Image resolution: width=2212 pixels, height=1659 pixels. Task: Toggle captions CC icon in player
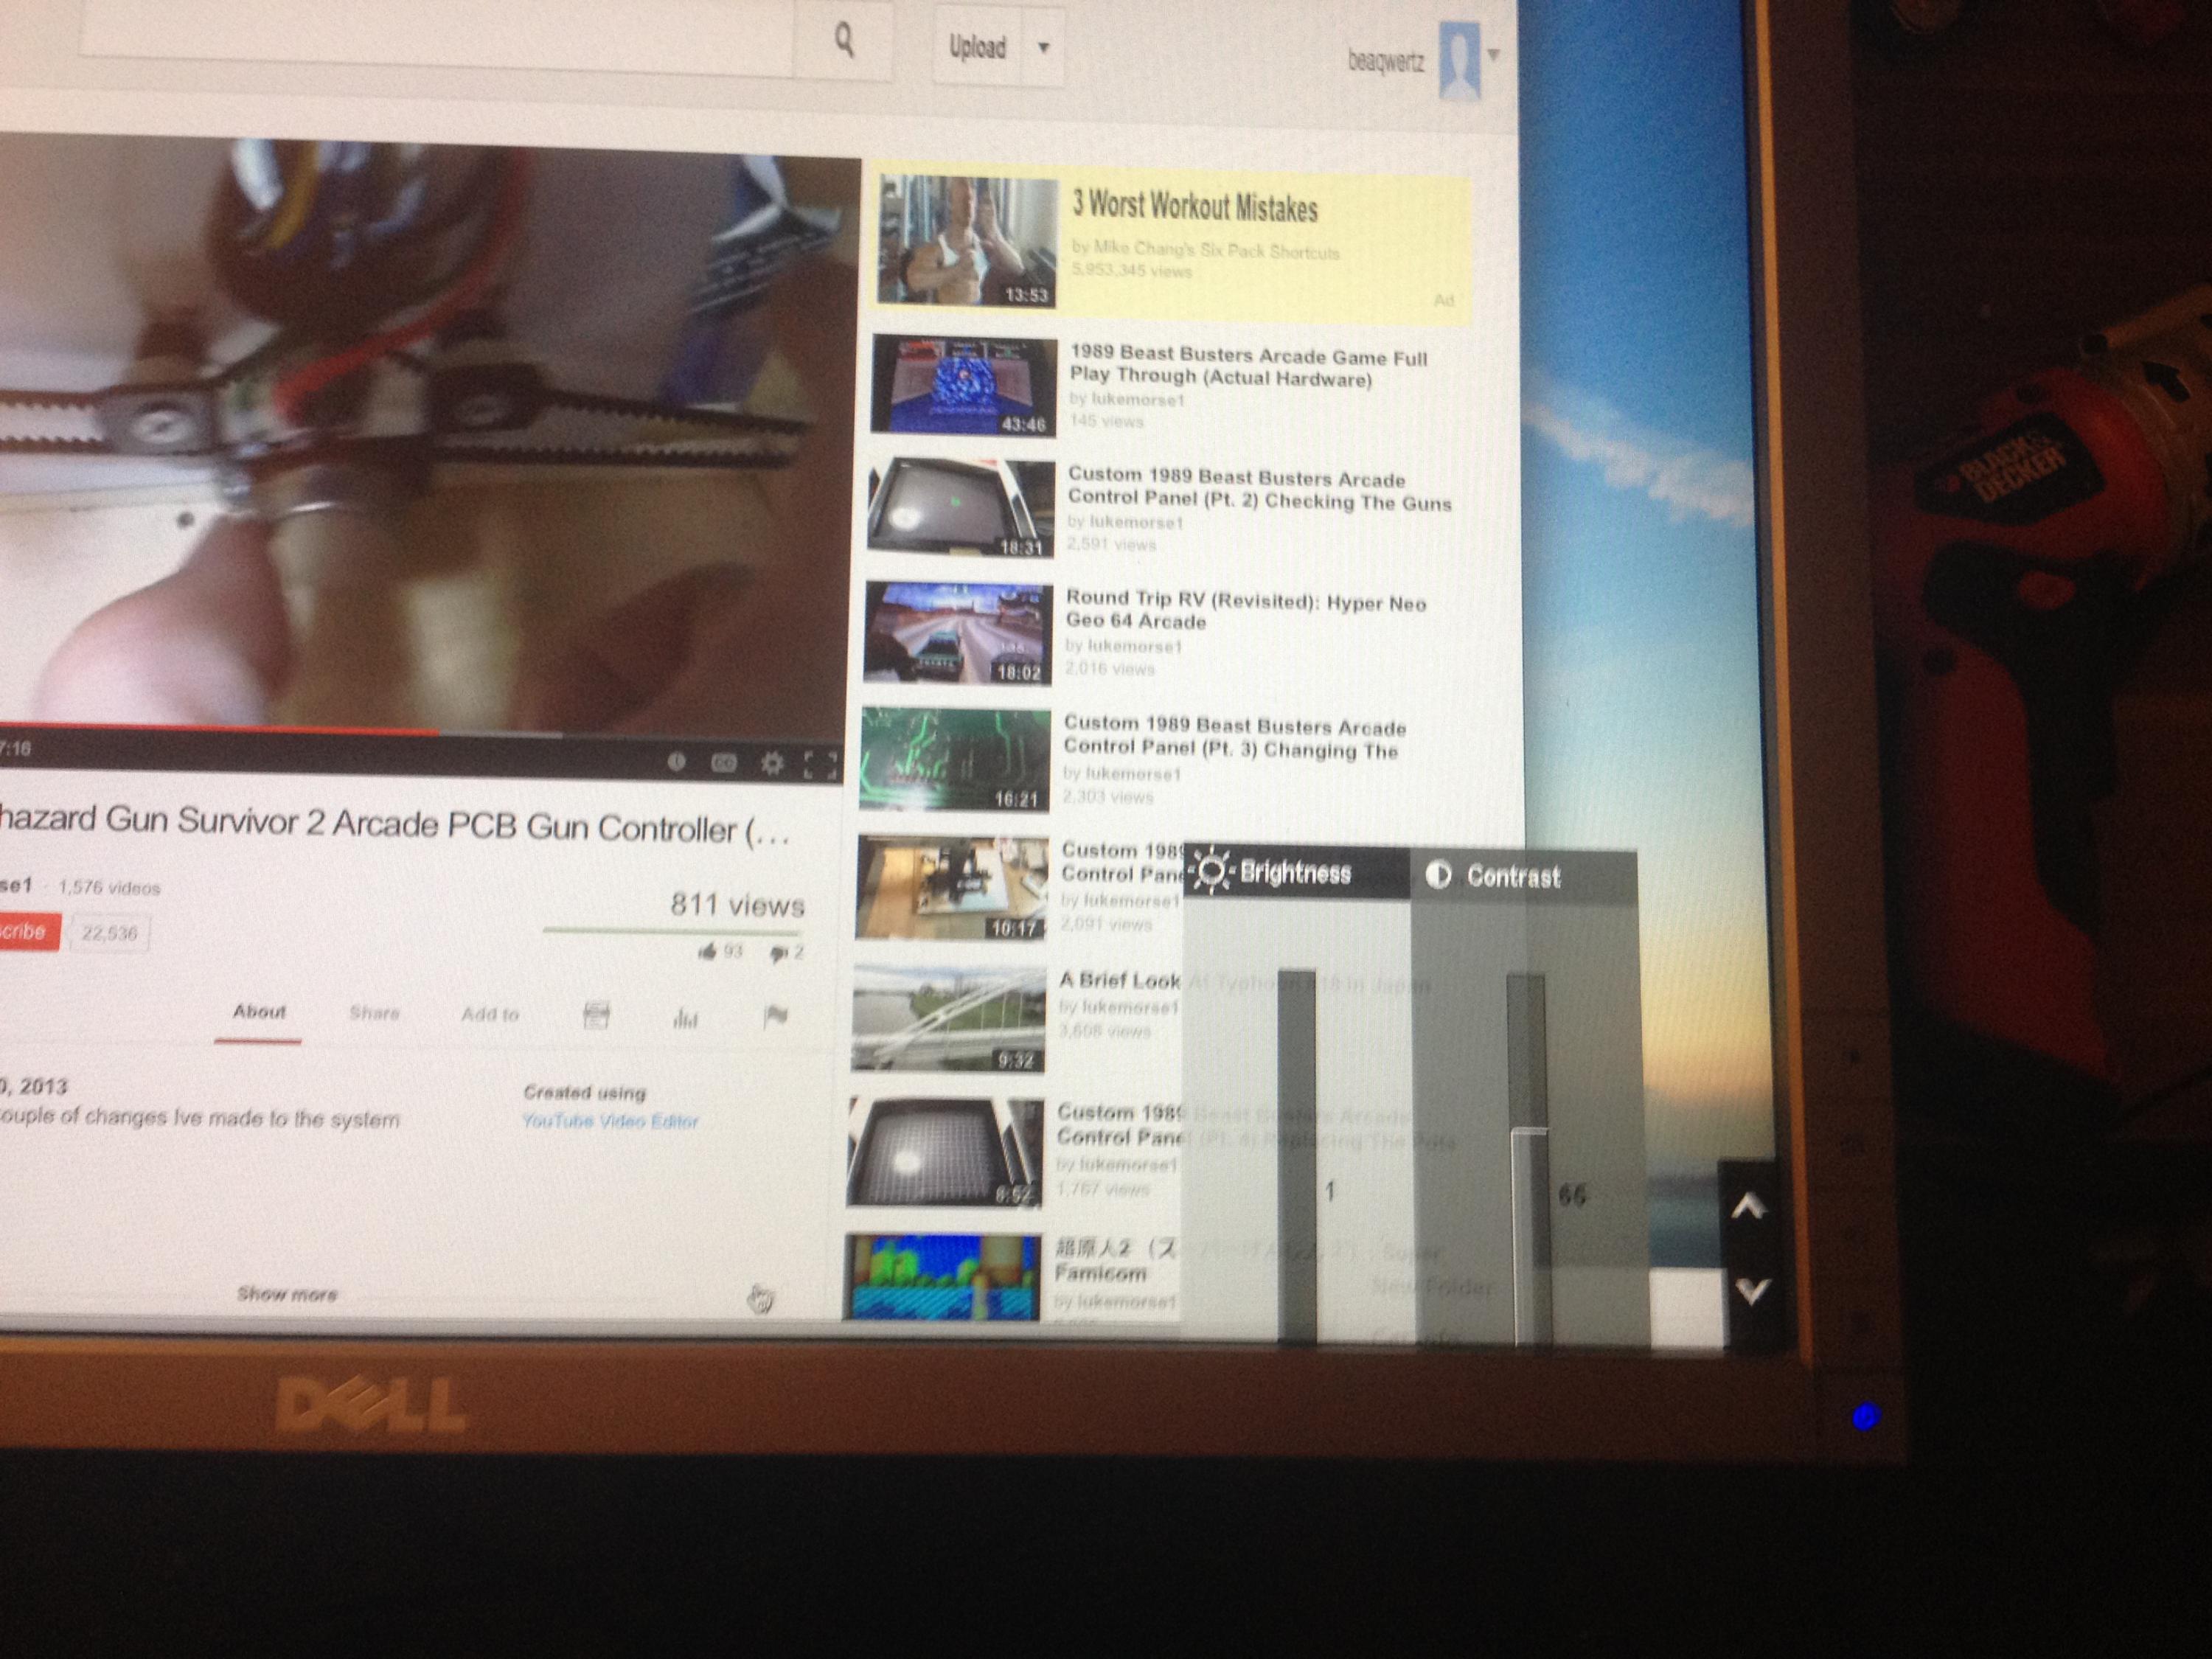click(x=723, y=764)
